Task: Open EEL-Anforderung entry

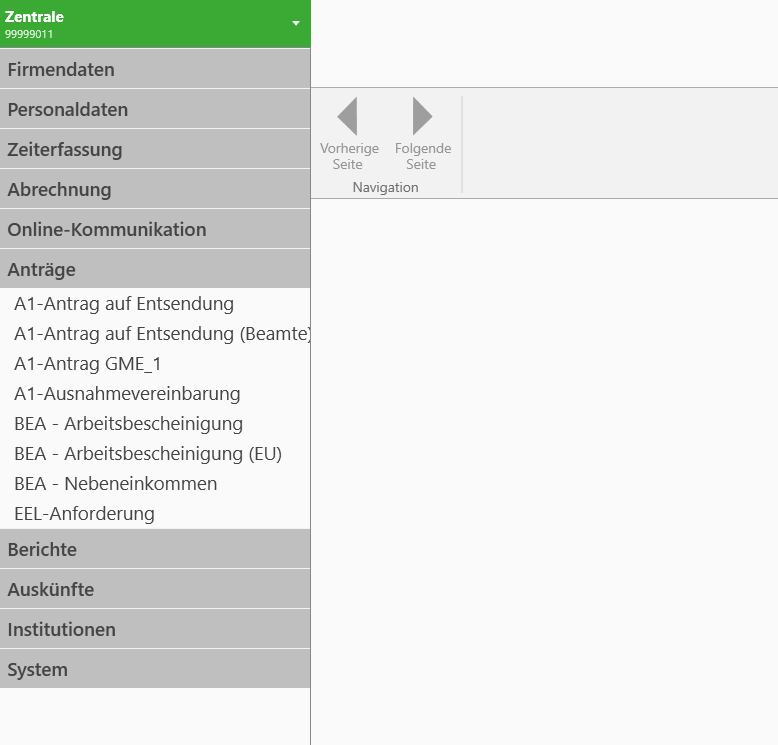Action: 84,514
